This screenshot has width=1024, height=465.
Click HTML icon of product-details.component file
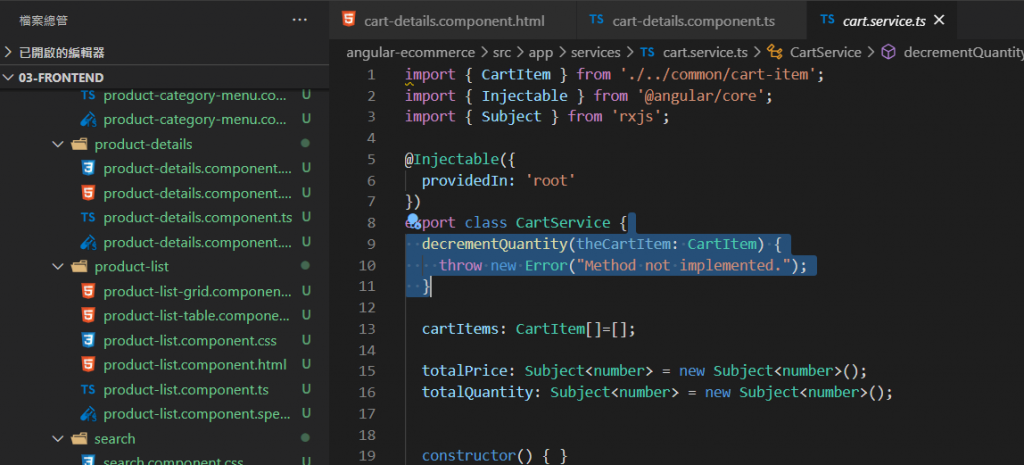tap(88, 193)
